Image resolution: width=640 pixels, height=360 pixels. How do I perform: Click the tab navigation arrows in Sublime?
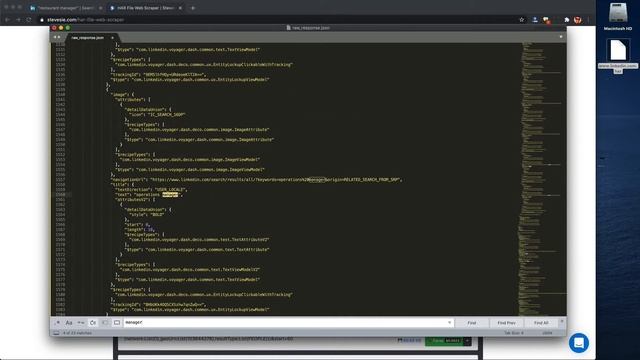click(x=57, y=37)
